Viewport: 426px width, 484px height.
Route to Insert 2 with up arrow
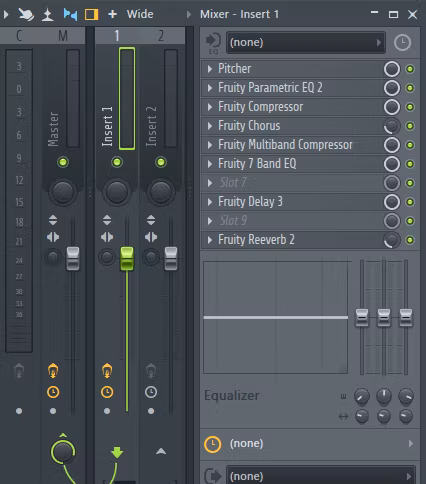[x=161, y=451]
